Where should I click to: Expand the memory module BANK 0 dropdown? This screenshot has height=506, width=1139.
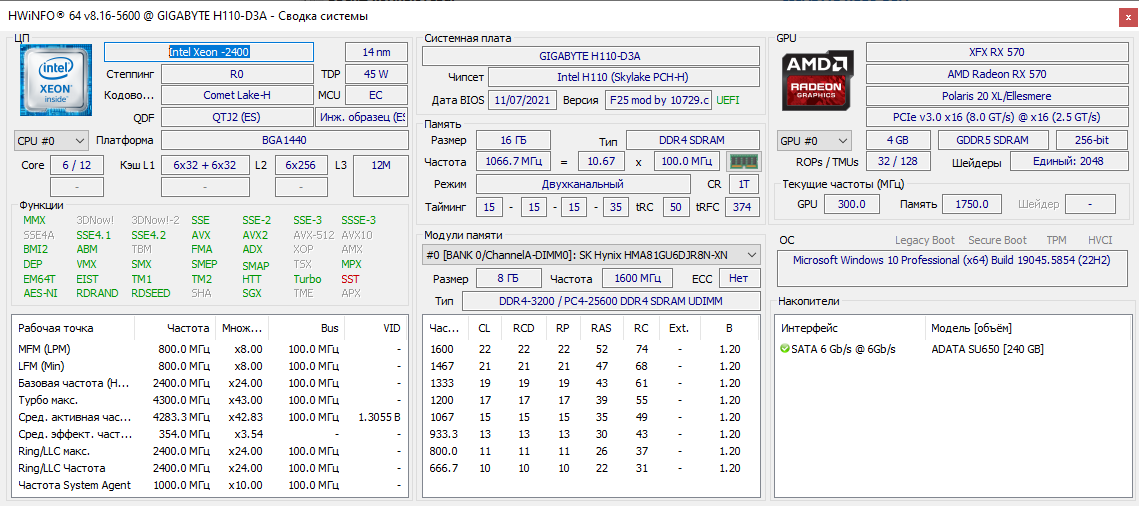click(x=591, y=255)
